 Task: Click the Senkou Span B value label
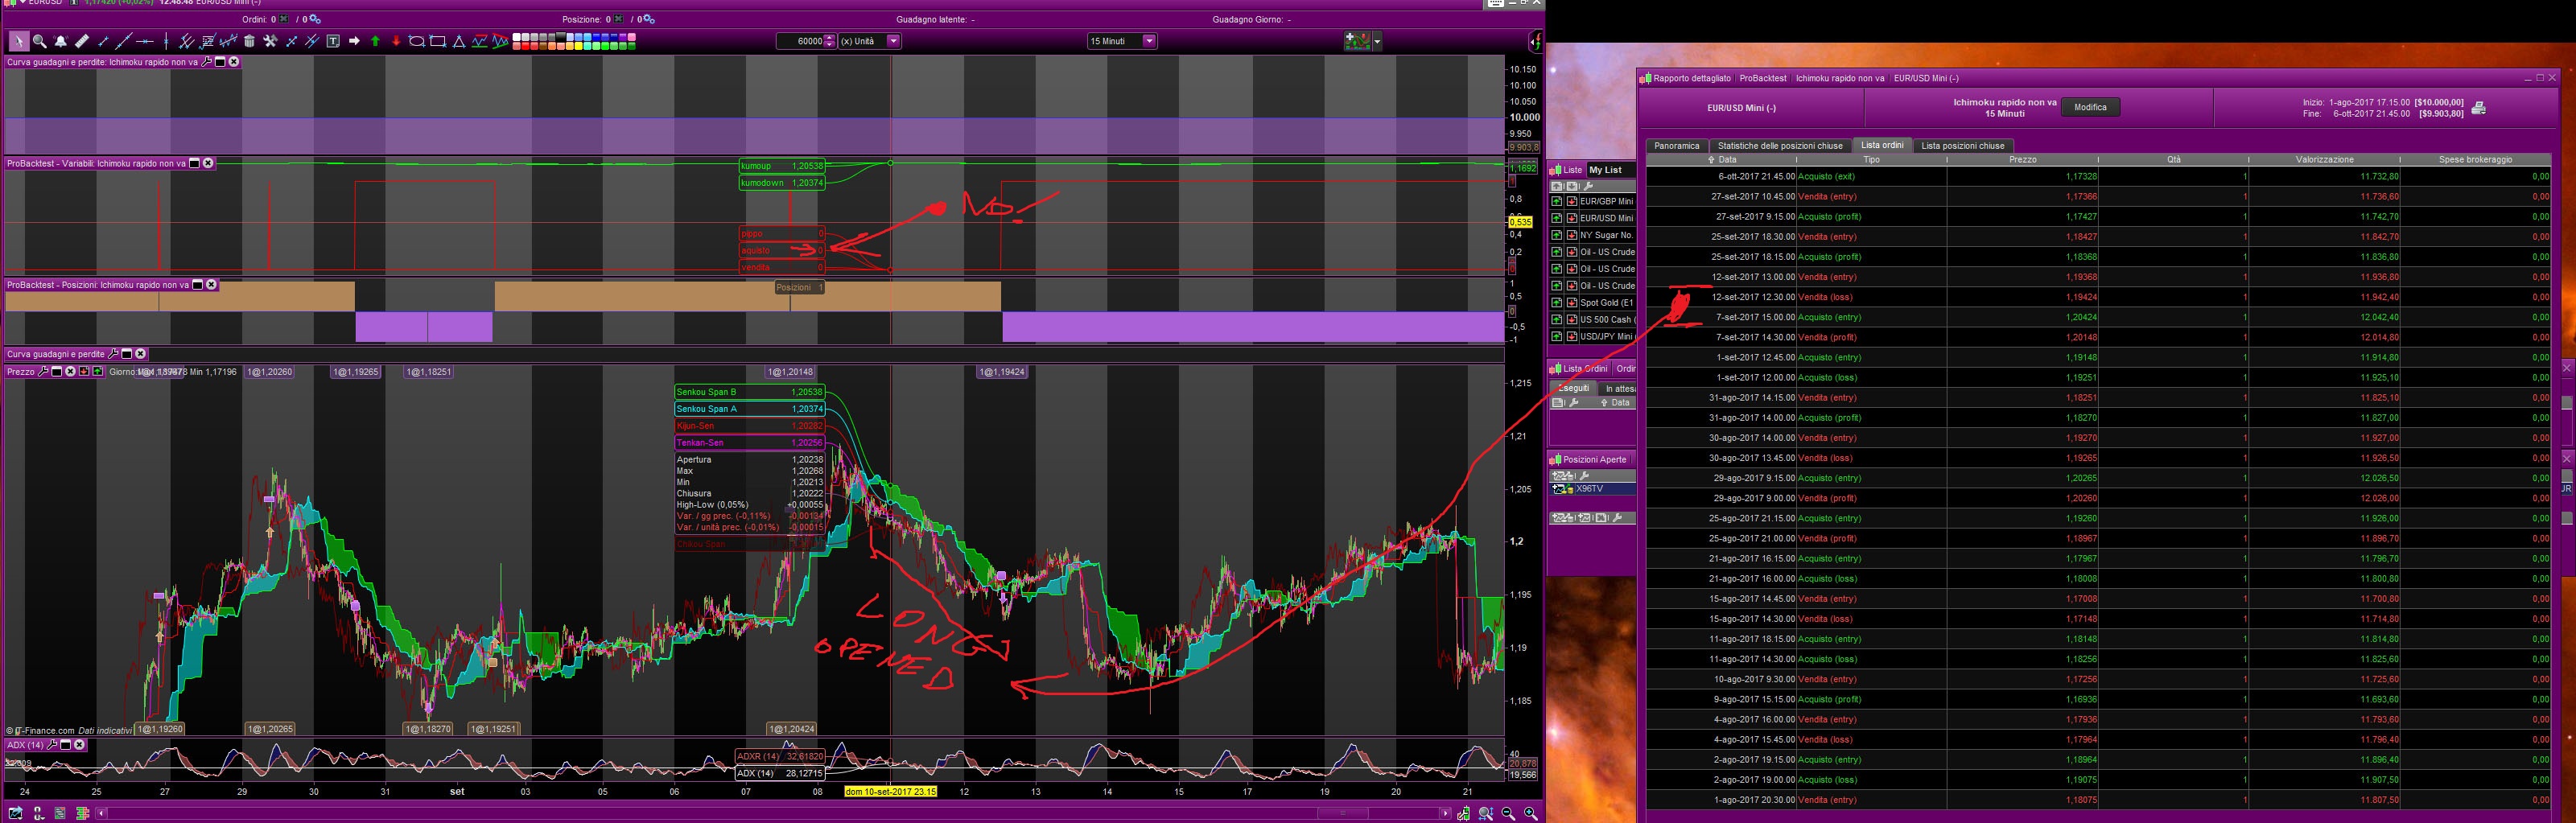(x=750, y=392)
